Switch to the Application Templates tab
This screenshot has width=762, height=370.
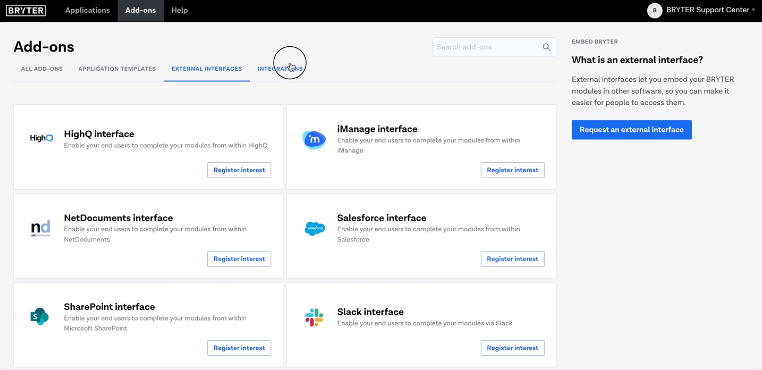[x=117, y=69]
